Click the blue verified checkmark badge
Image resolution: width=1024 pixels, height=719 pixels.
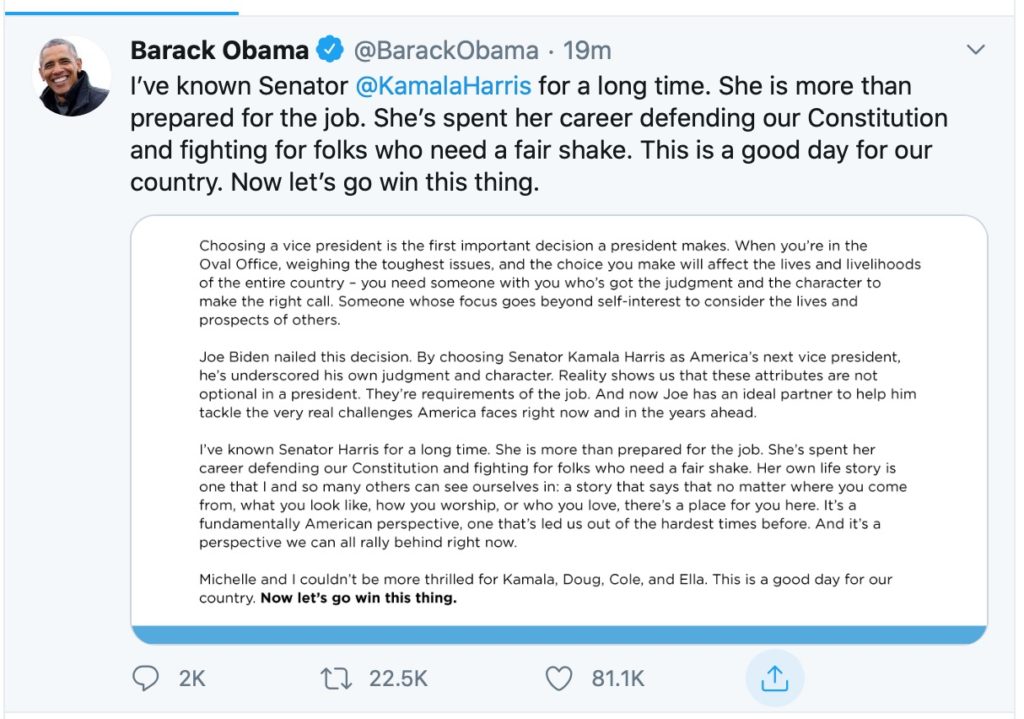pyautogui.click(x=329, y=49)
